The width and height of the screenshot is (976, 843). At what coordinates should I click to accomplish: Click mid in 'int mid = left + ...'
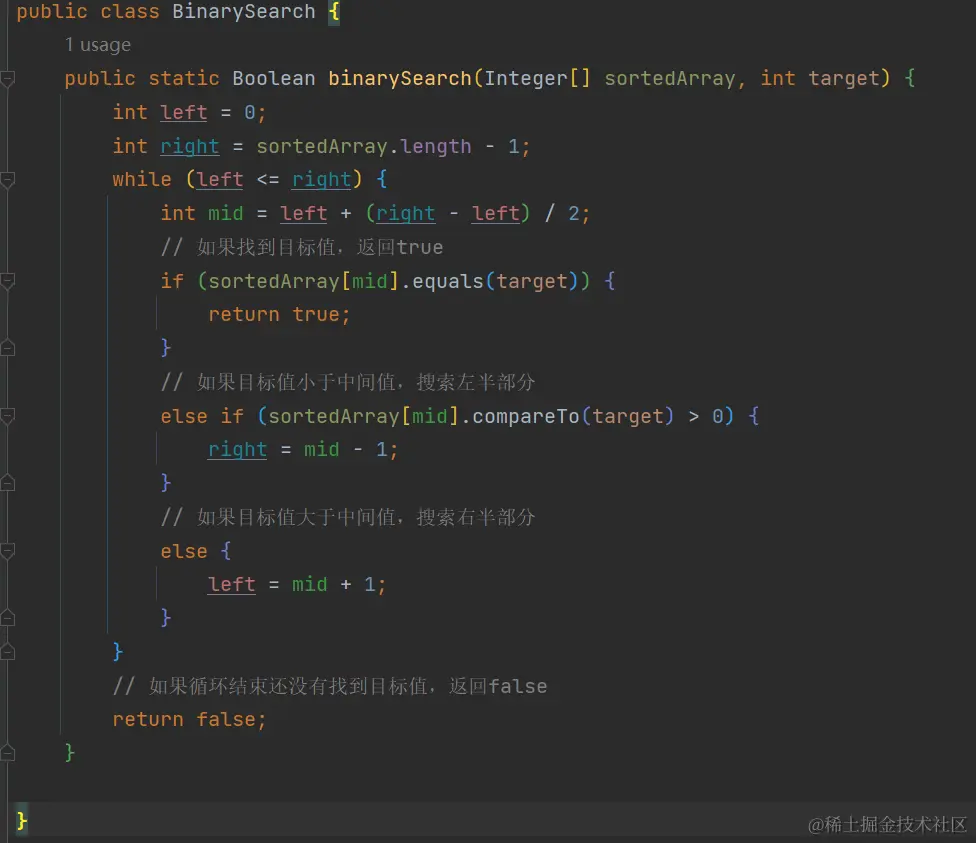click(225, 214)
